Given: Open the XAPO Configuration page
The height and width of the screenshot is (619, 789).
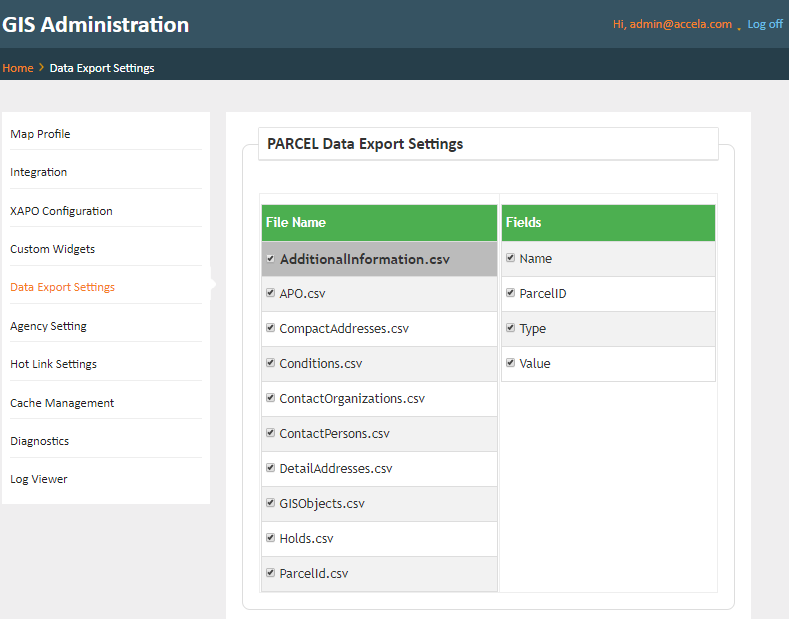Looking at the screenshot, I should [61, 211].
